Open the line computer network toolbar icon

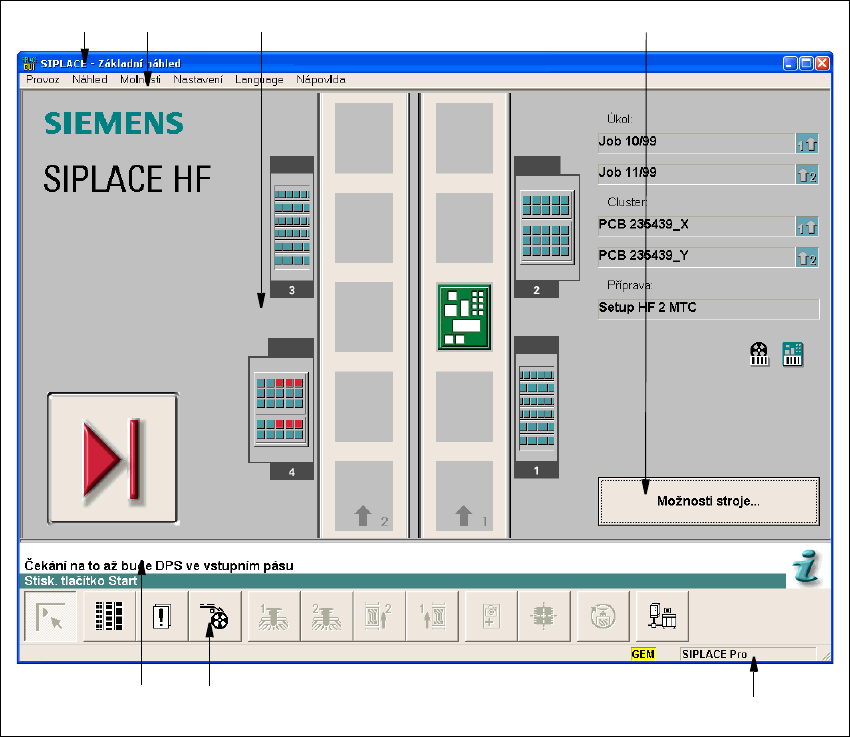tap(662, 616)
